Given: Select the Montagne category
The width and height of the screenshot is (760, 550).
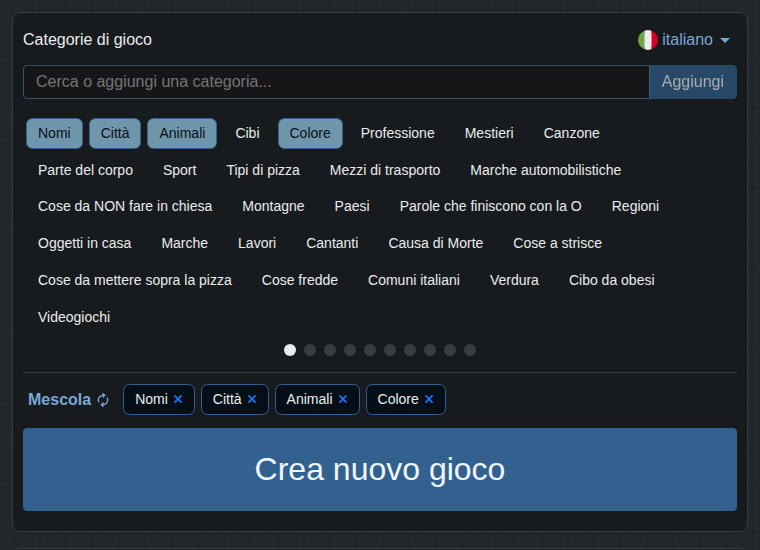Looking at the screenshot, I should point(273,206).
